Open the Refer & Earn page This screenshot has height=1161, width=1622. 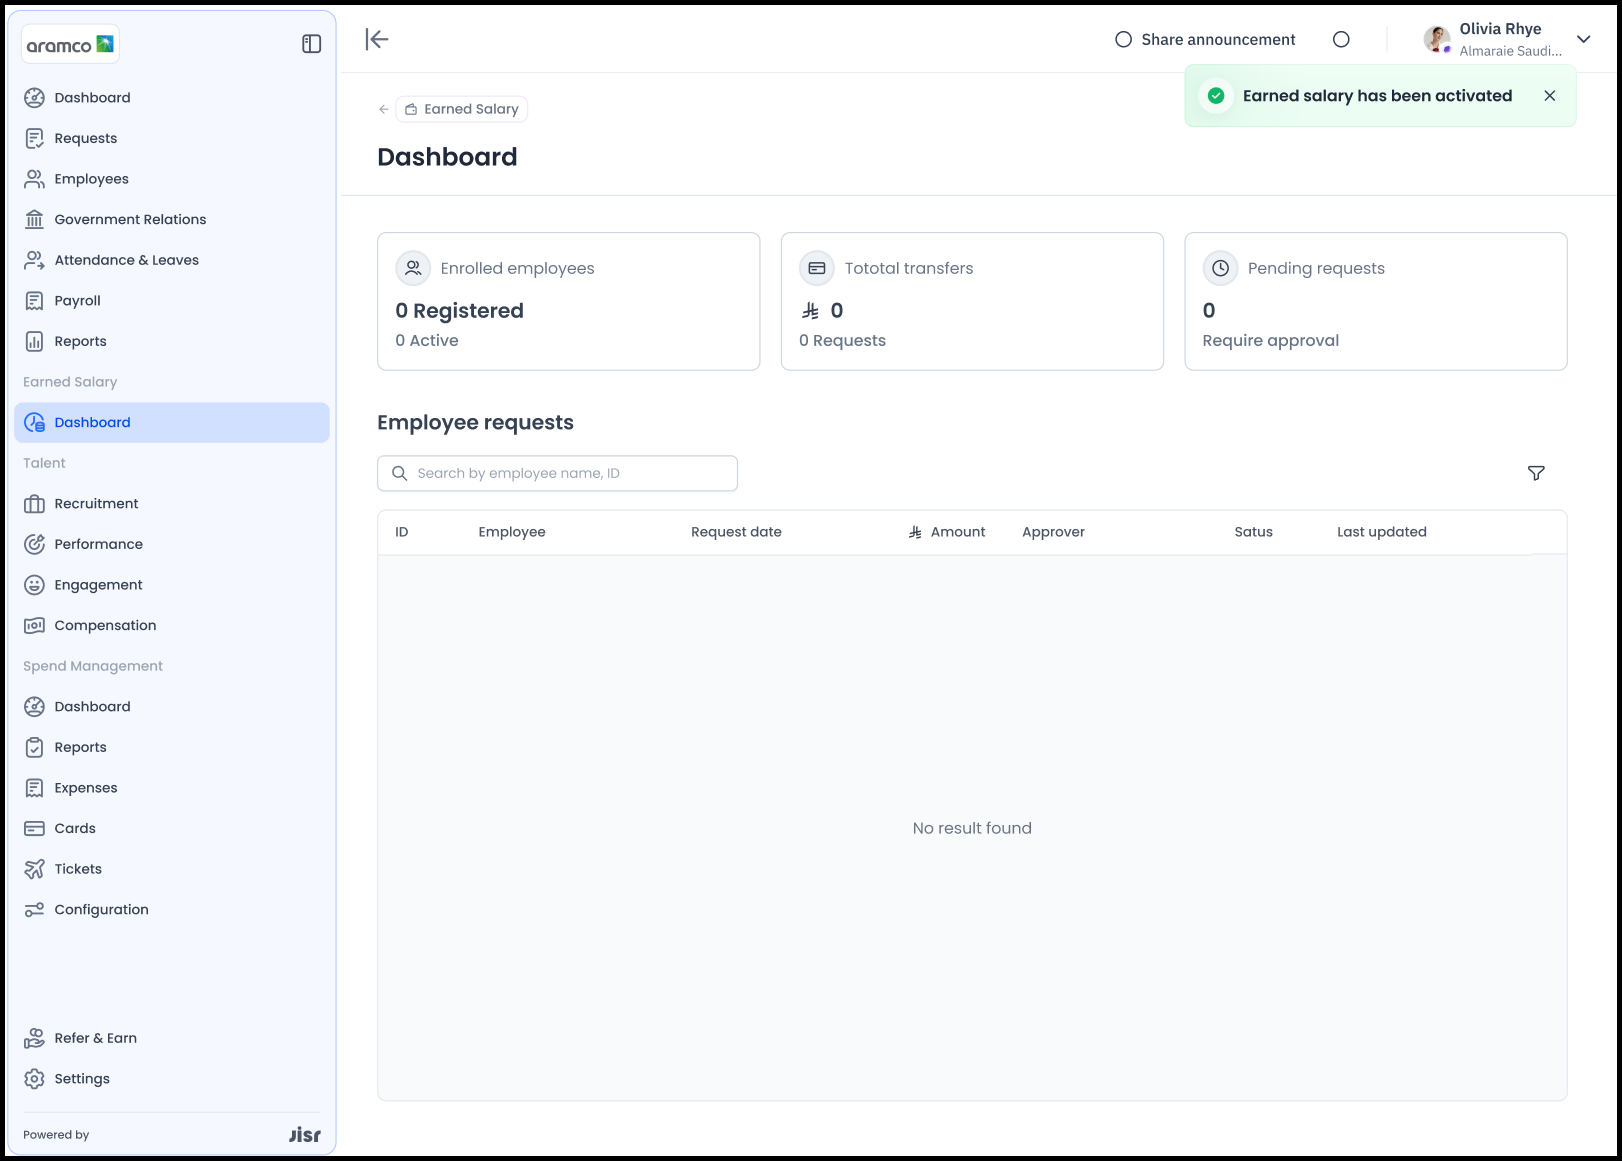point(95,1038)
